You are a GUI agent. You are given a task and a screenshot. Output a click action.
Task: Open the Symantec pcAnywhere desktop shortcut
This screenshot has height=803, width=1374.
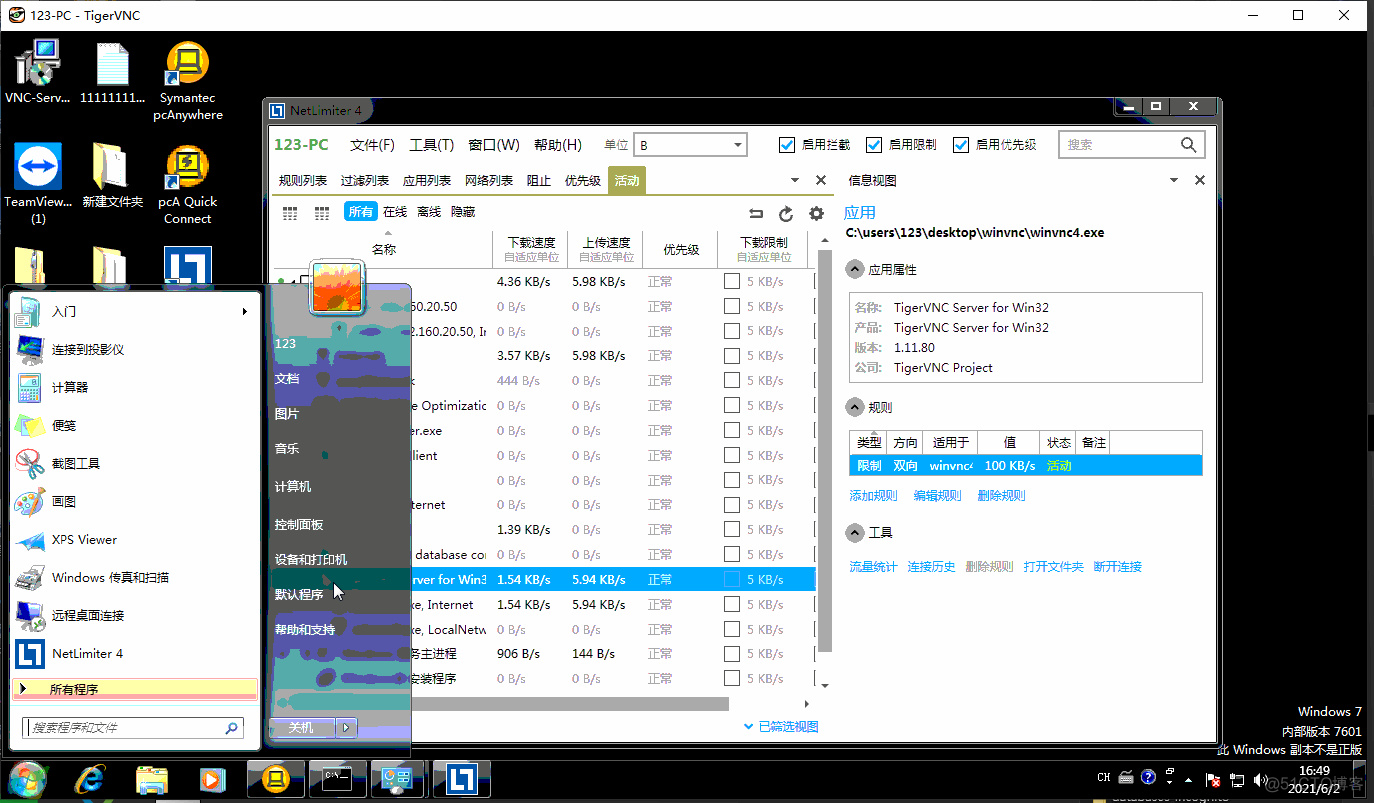pyautogui.click(x=188, y=81)
